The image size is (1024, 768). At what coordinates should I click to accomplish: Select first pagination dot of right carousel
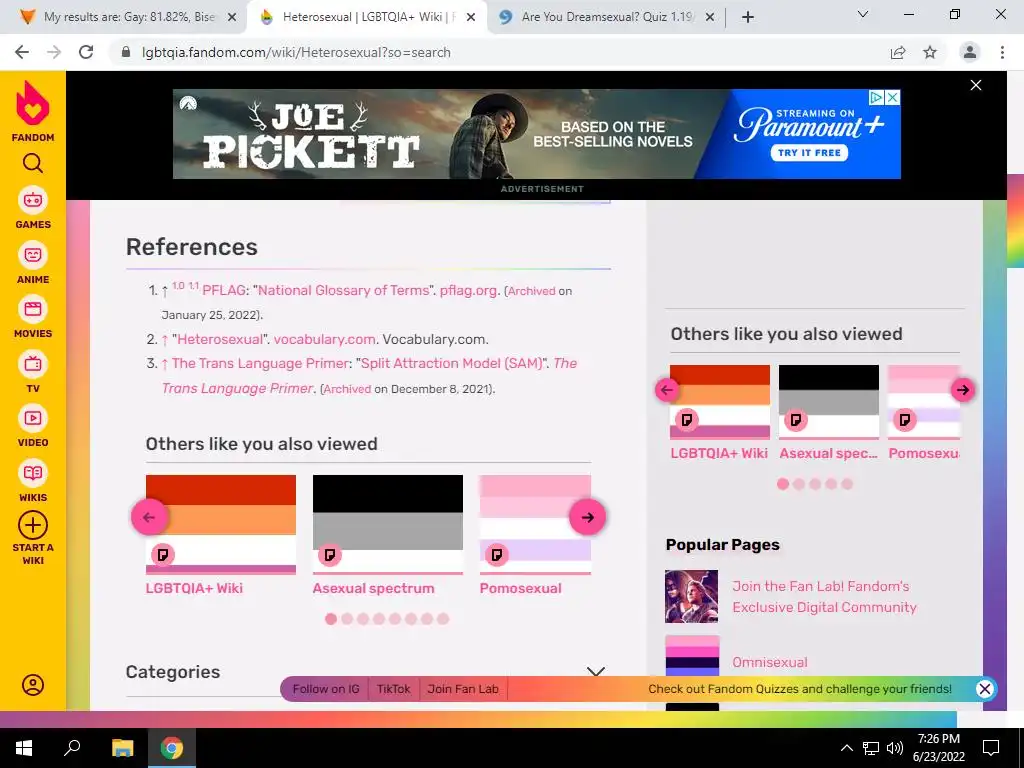(782, 484)
